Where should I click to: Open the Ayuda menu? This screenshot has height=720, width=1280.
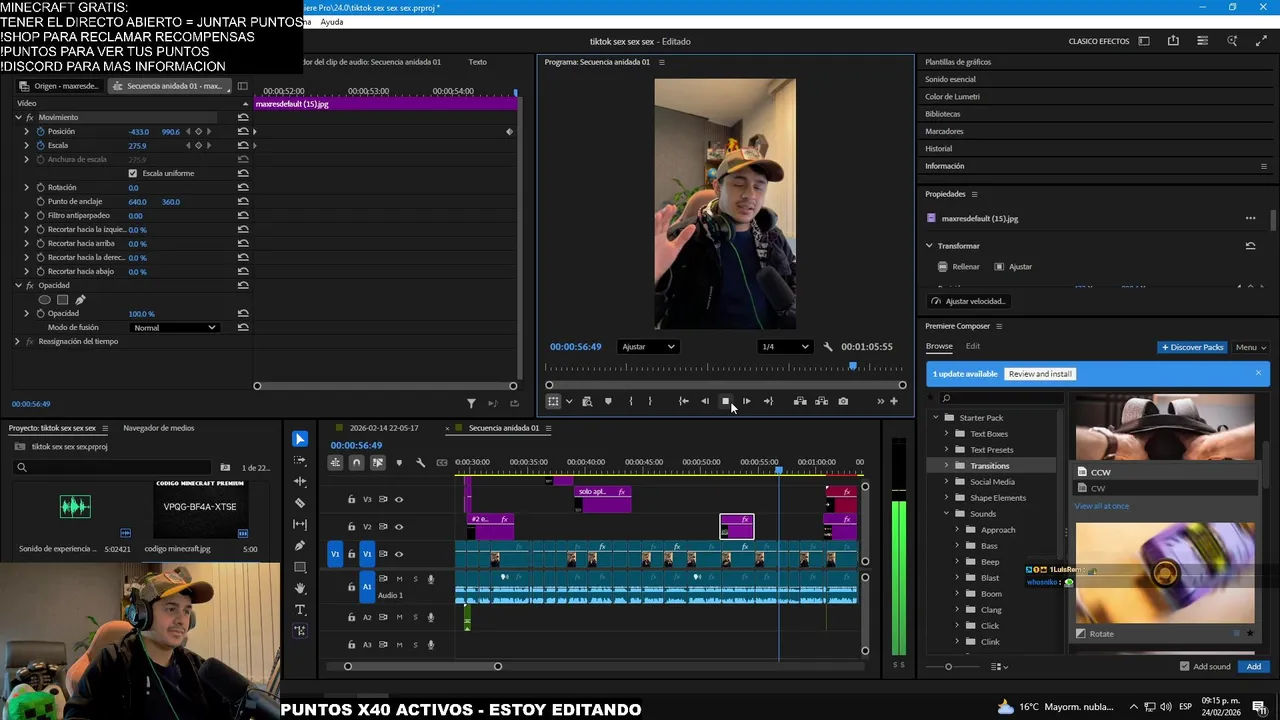332,22
